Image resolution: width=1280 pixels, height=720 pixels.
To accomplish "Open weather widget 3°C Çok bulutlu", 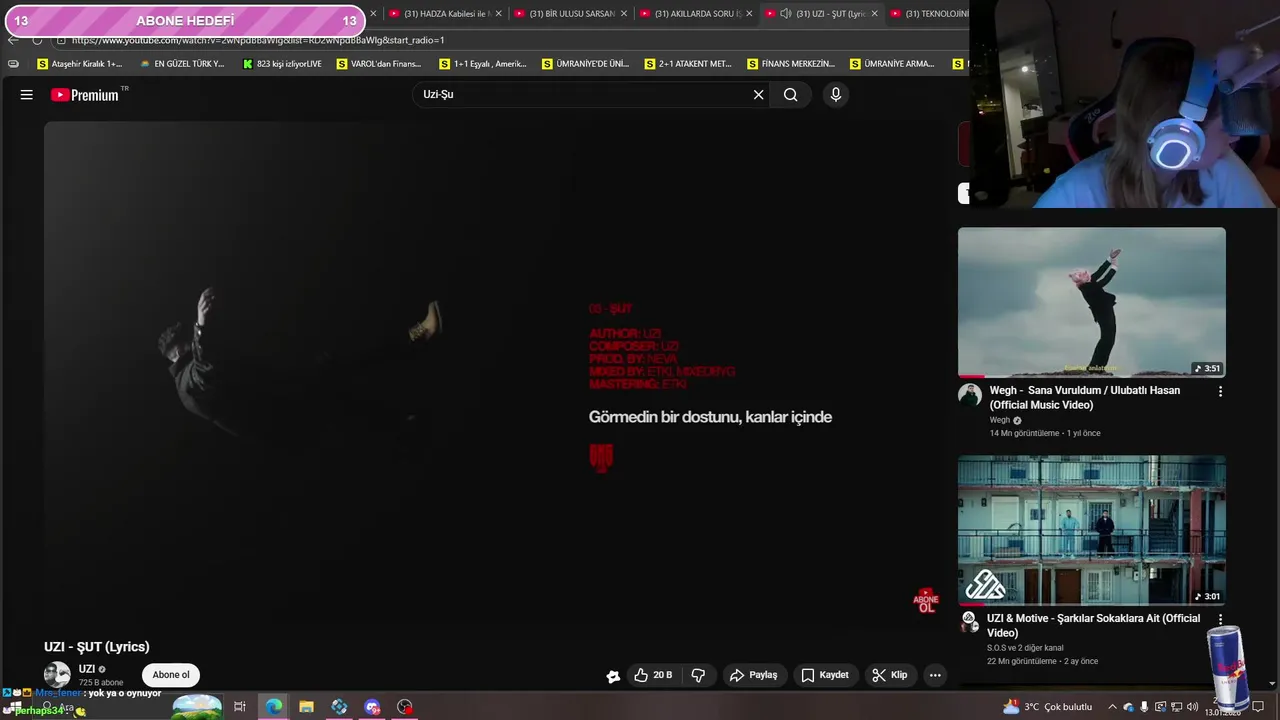I will point(1047,707).
